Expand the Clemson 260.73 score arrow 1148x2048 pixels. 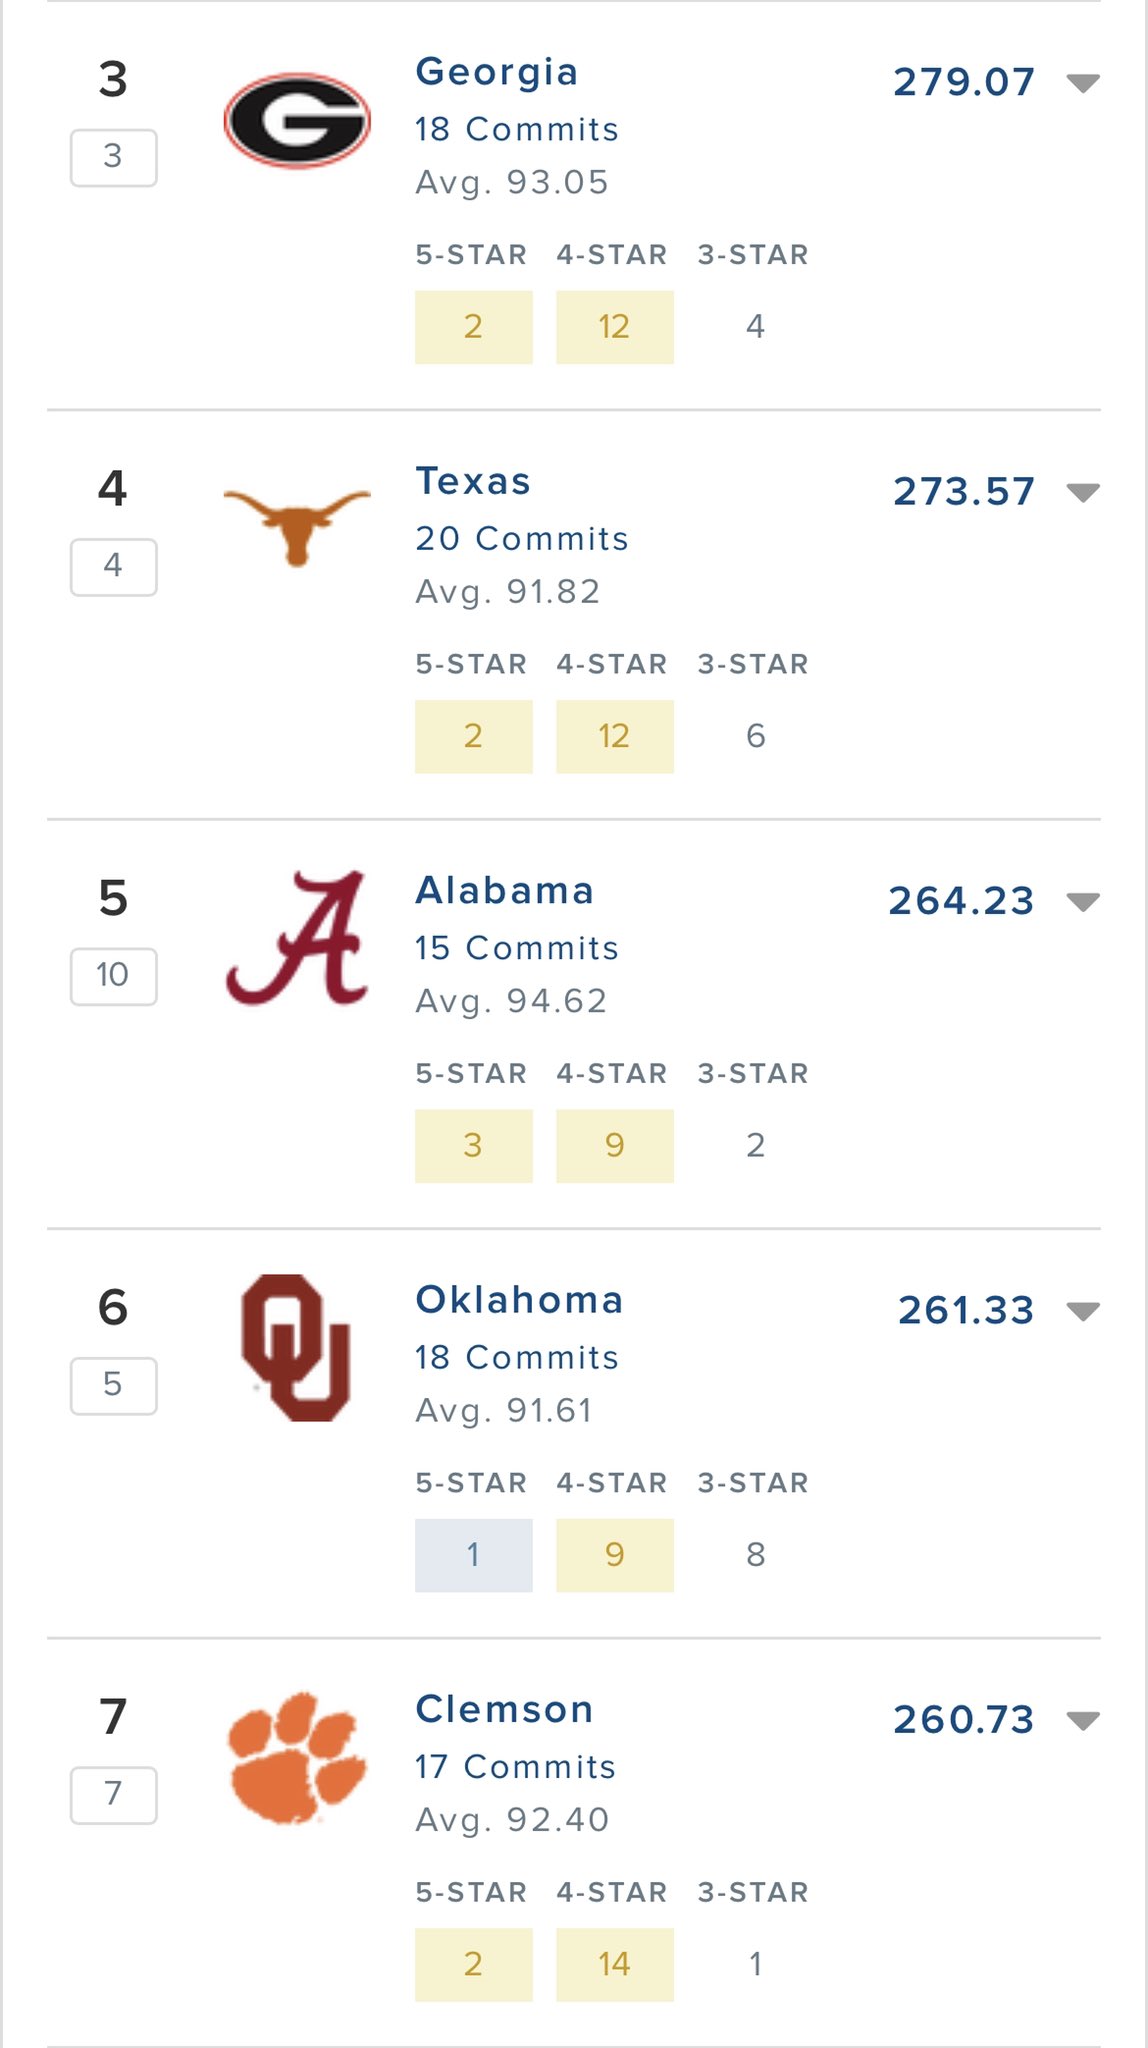(1083, 1720)
